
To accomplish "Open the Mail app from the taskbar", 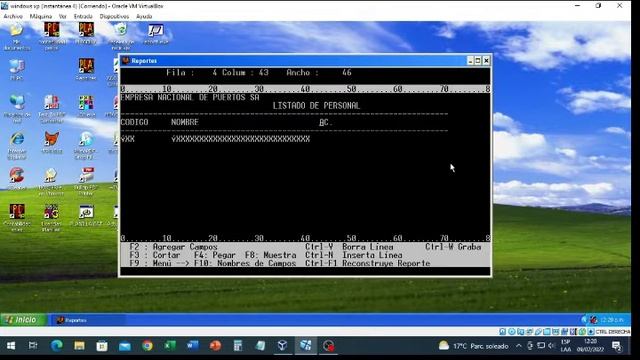I will (x=125, y=346).
